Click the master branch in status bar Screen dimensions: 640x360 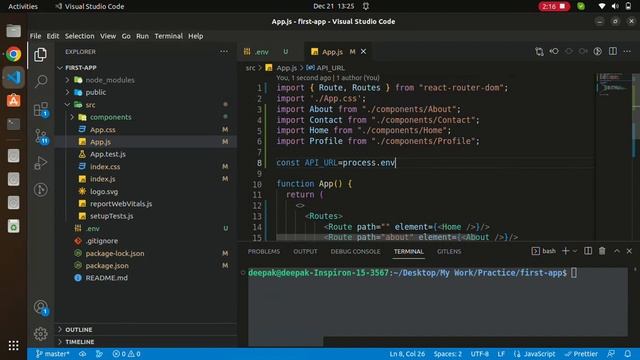tap(52, 354)
